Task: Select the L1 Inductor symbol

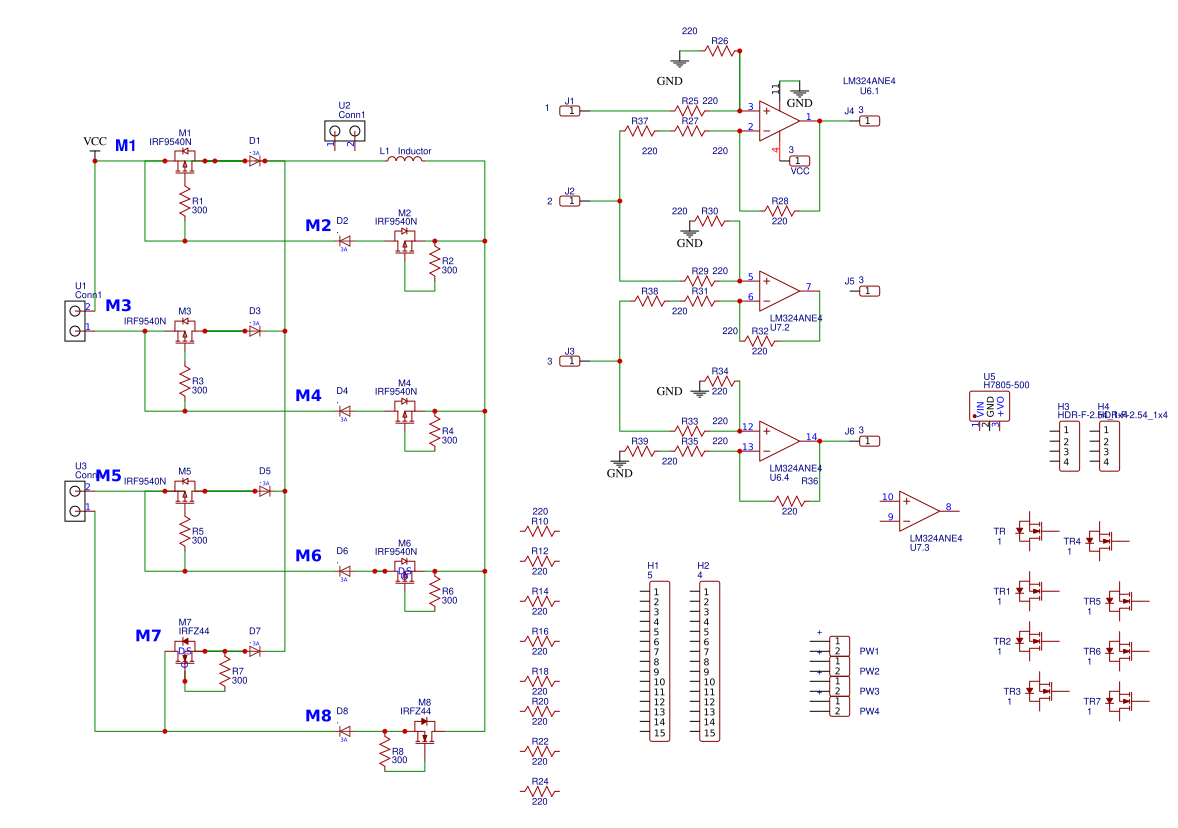Action: pyautogui.click(x=404, y=158)
